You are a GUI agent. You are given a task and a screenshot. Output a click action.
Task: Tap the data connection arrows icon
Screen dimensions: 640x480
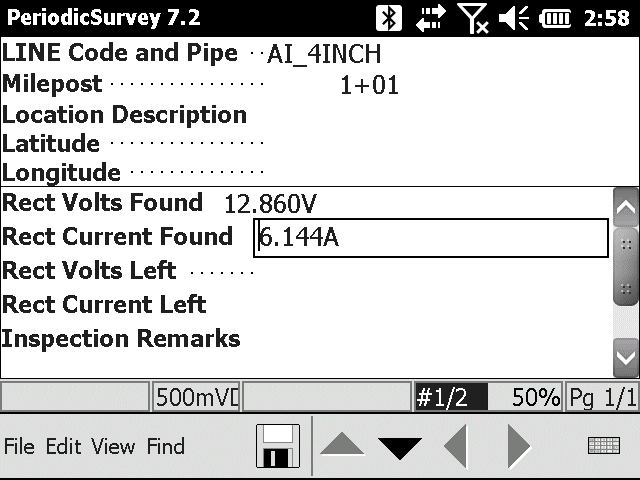click(432, 17)
